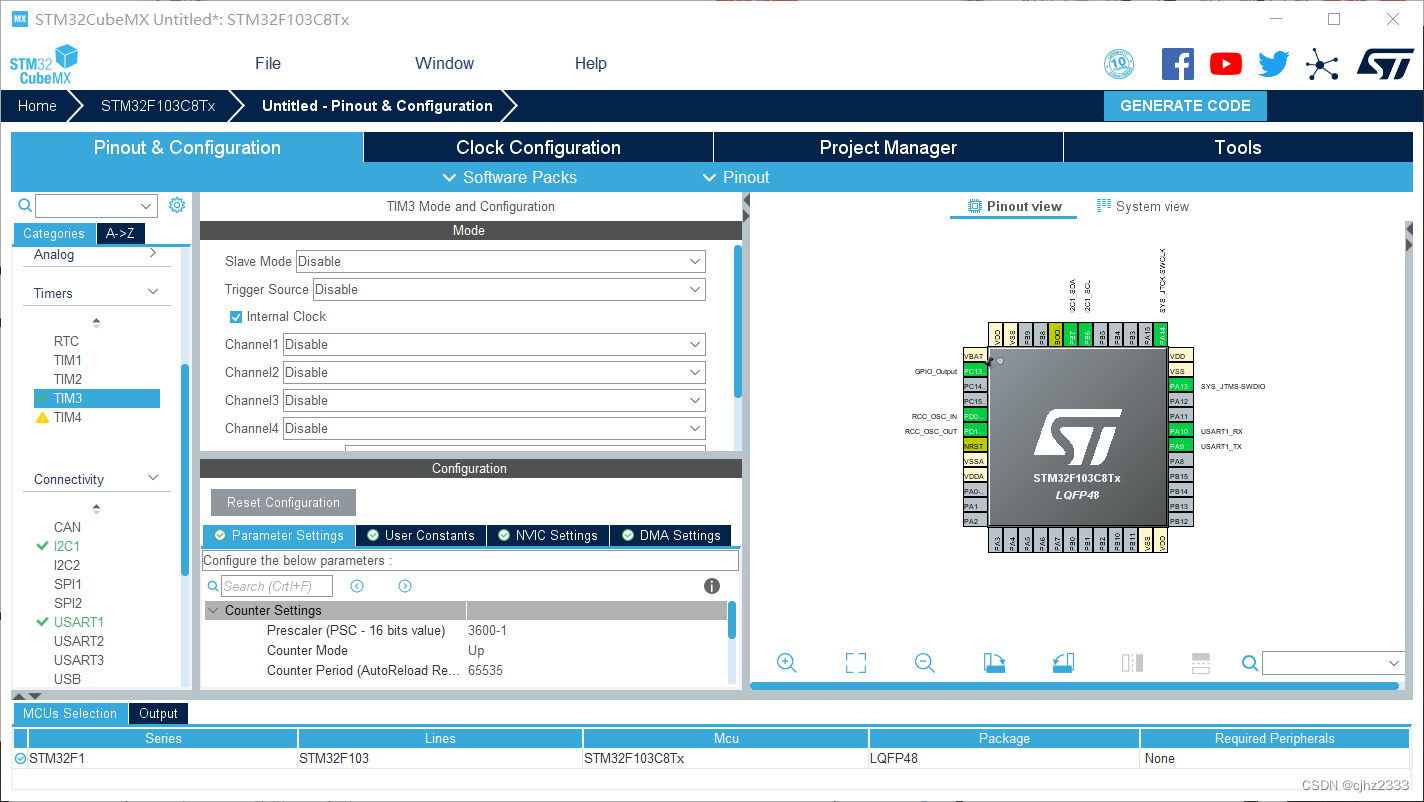Go to previous parameter search result
Image resolution: width=1424 pixels, height=802 pixels.
point(357,586)
